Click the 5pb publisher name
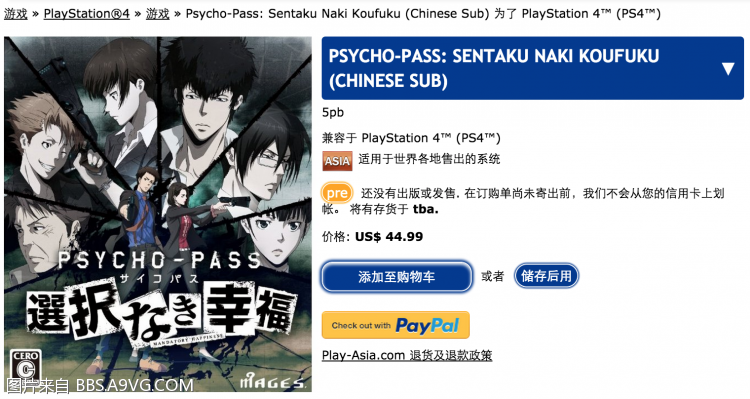The image size is (750, 399). [x=333, y=112]
